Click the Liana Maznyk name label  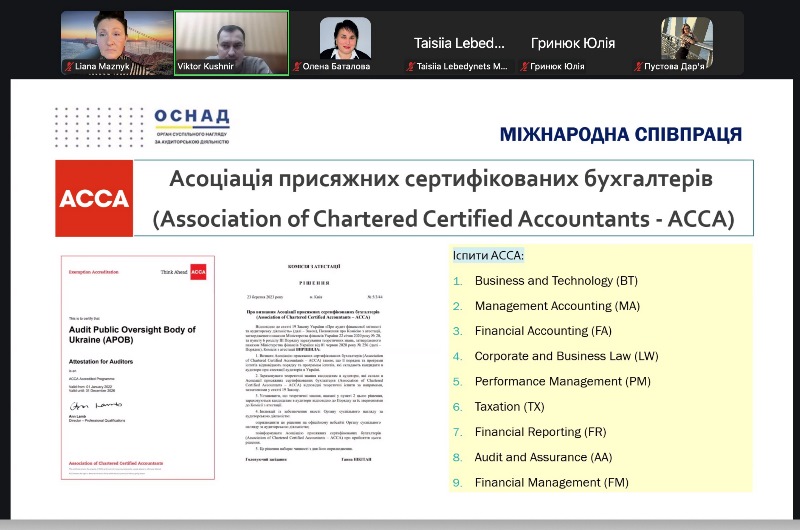click(102, 66)
